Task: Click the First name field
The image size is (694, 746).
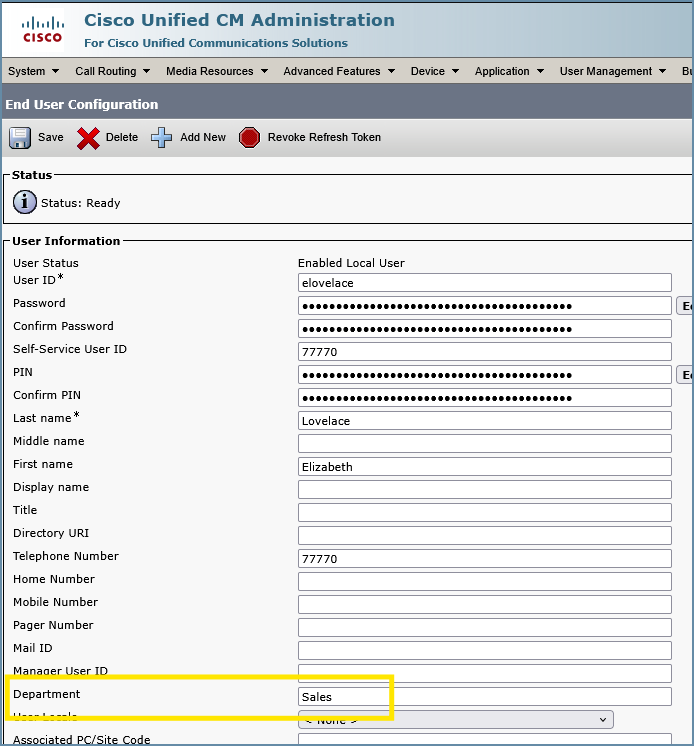Action: pyautogui.click(x=485, y=467)
